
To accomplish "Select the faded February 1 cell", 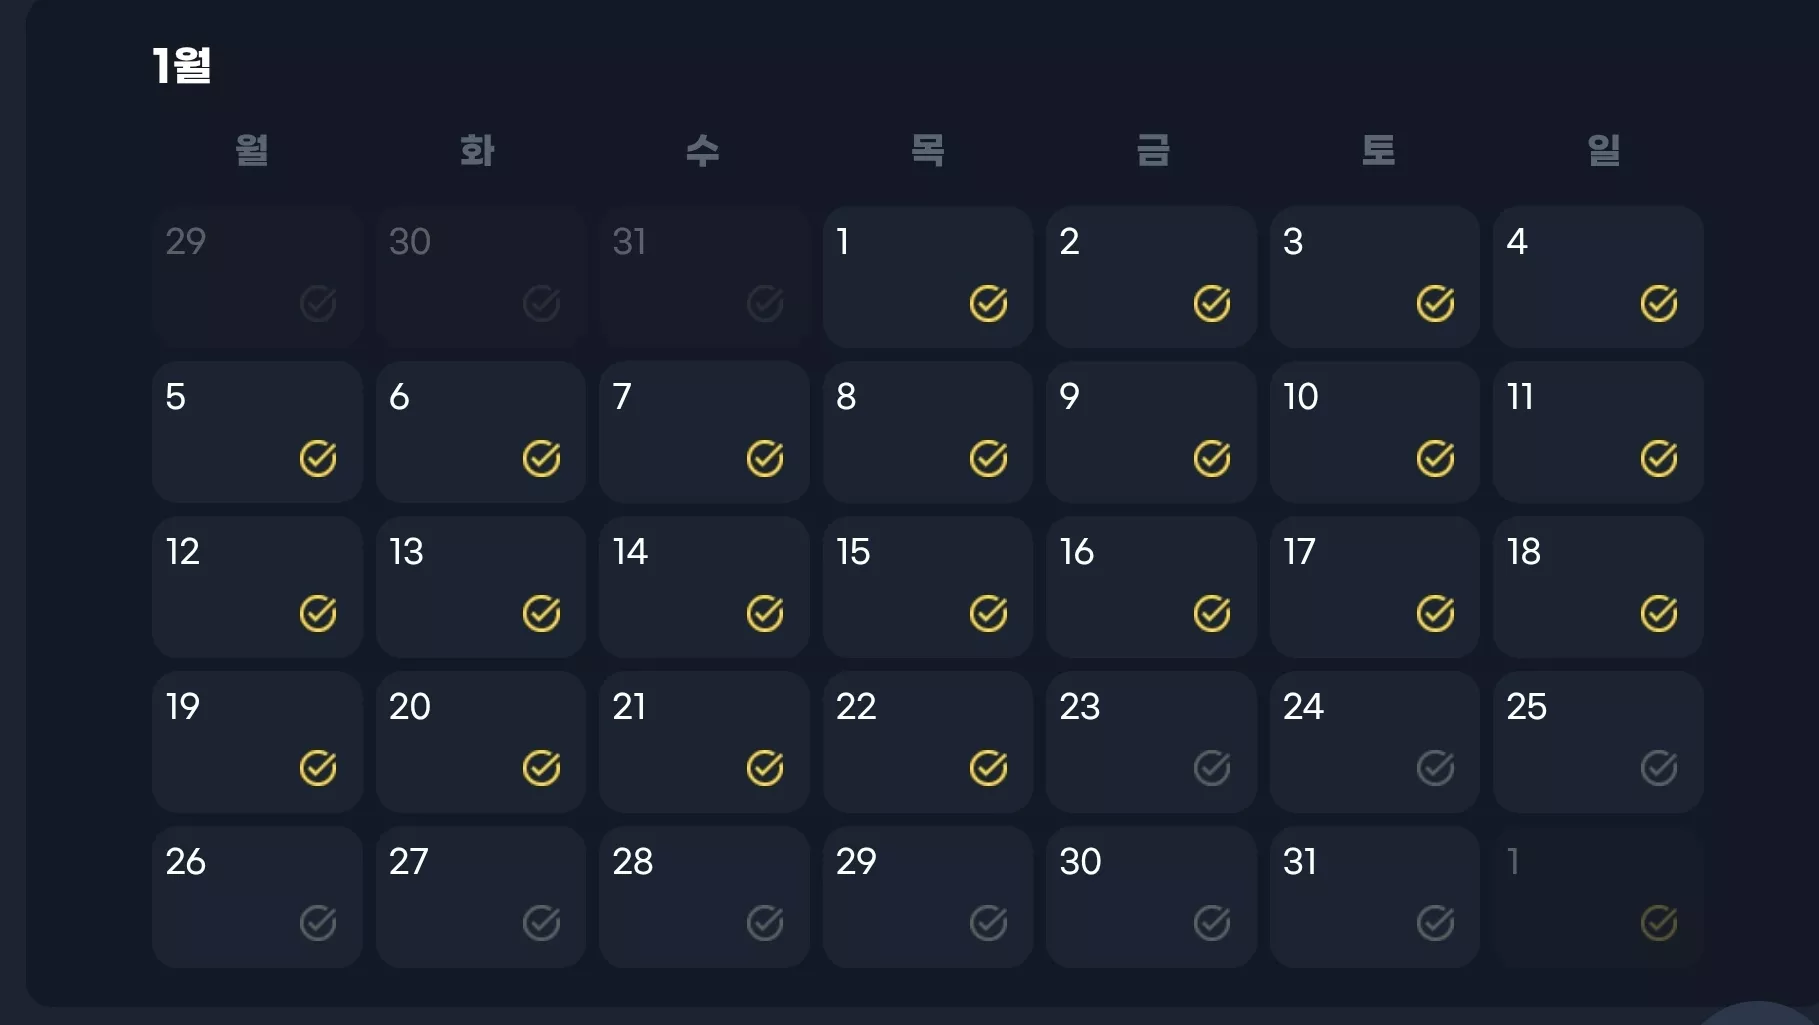I will pyautogui.click(x=1598, y=897).
